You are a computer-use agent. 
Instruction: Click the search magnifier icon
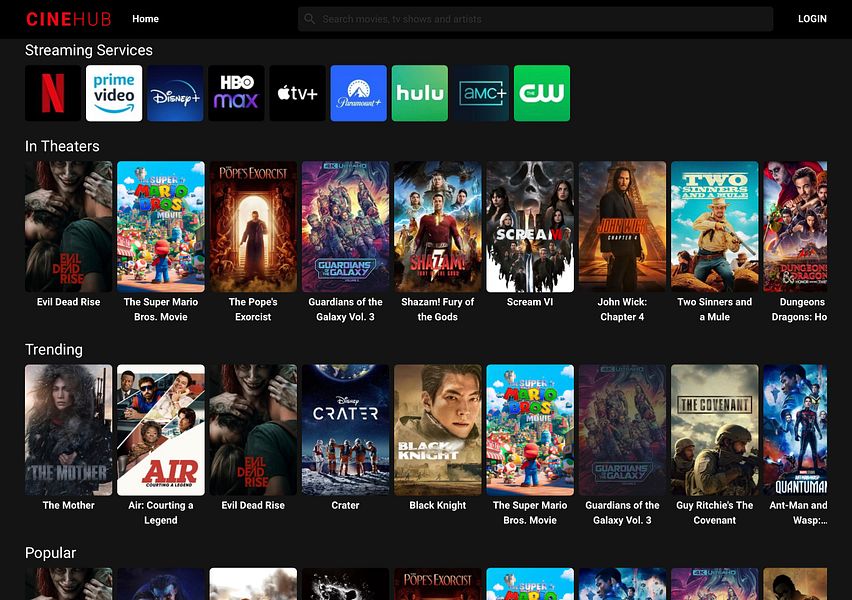tap(310, 18)
